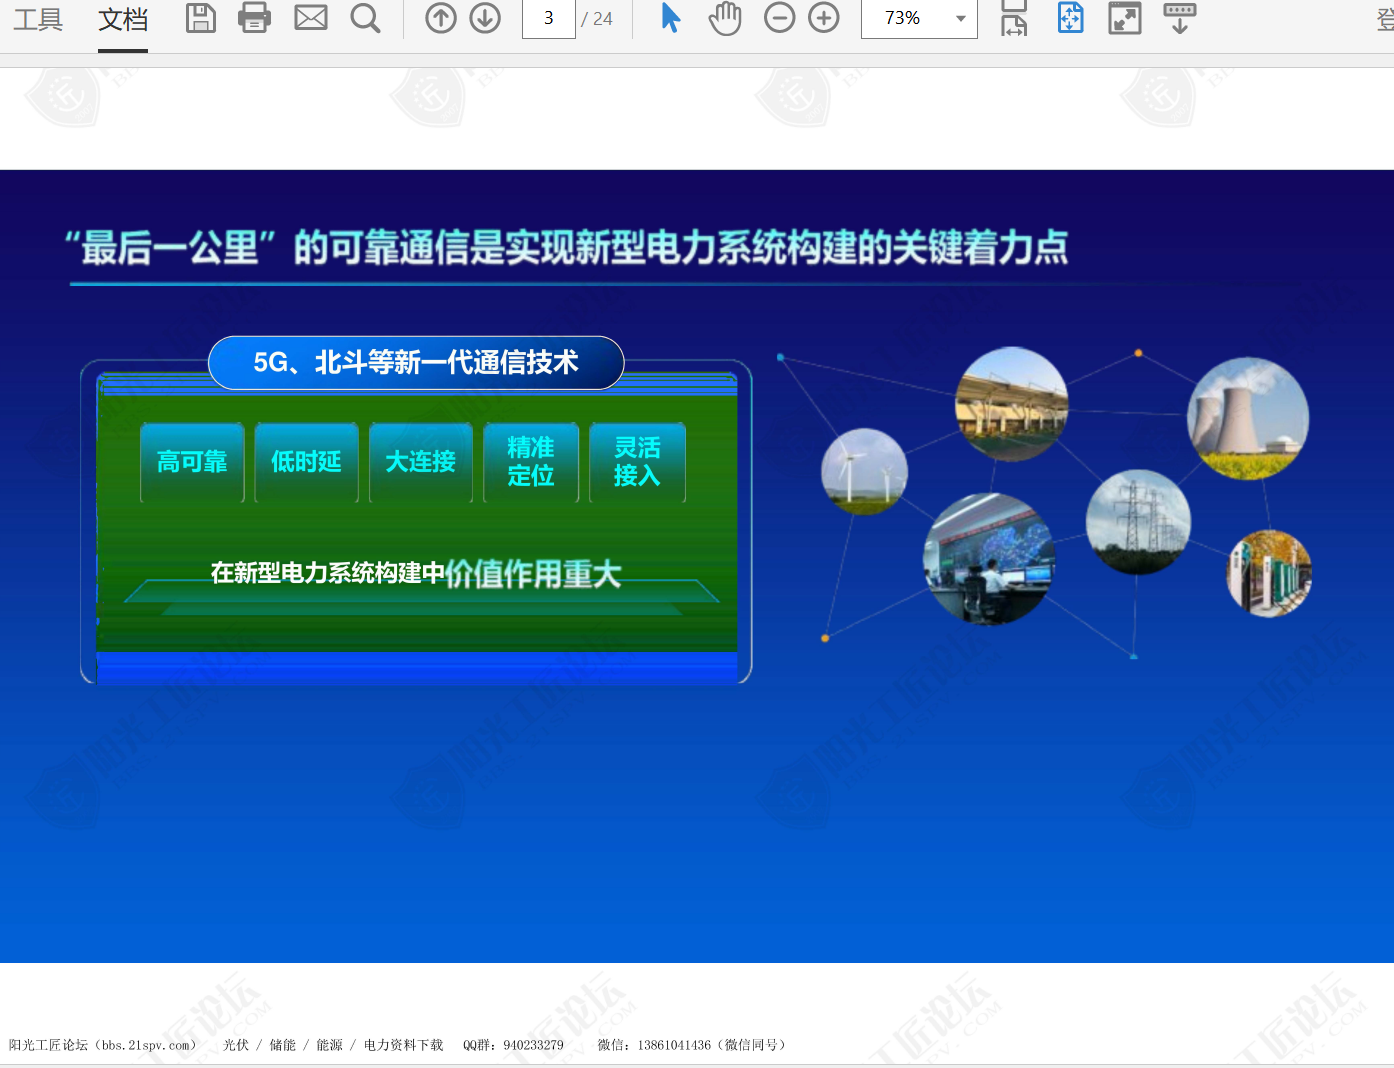This screenshot has width=1394, height=1068.
Task: Click the slide title text 最后一公里
Action: pyautogui.click(x=170, y=248)
